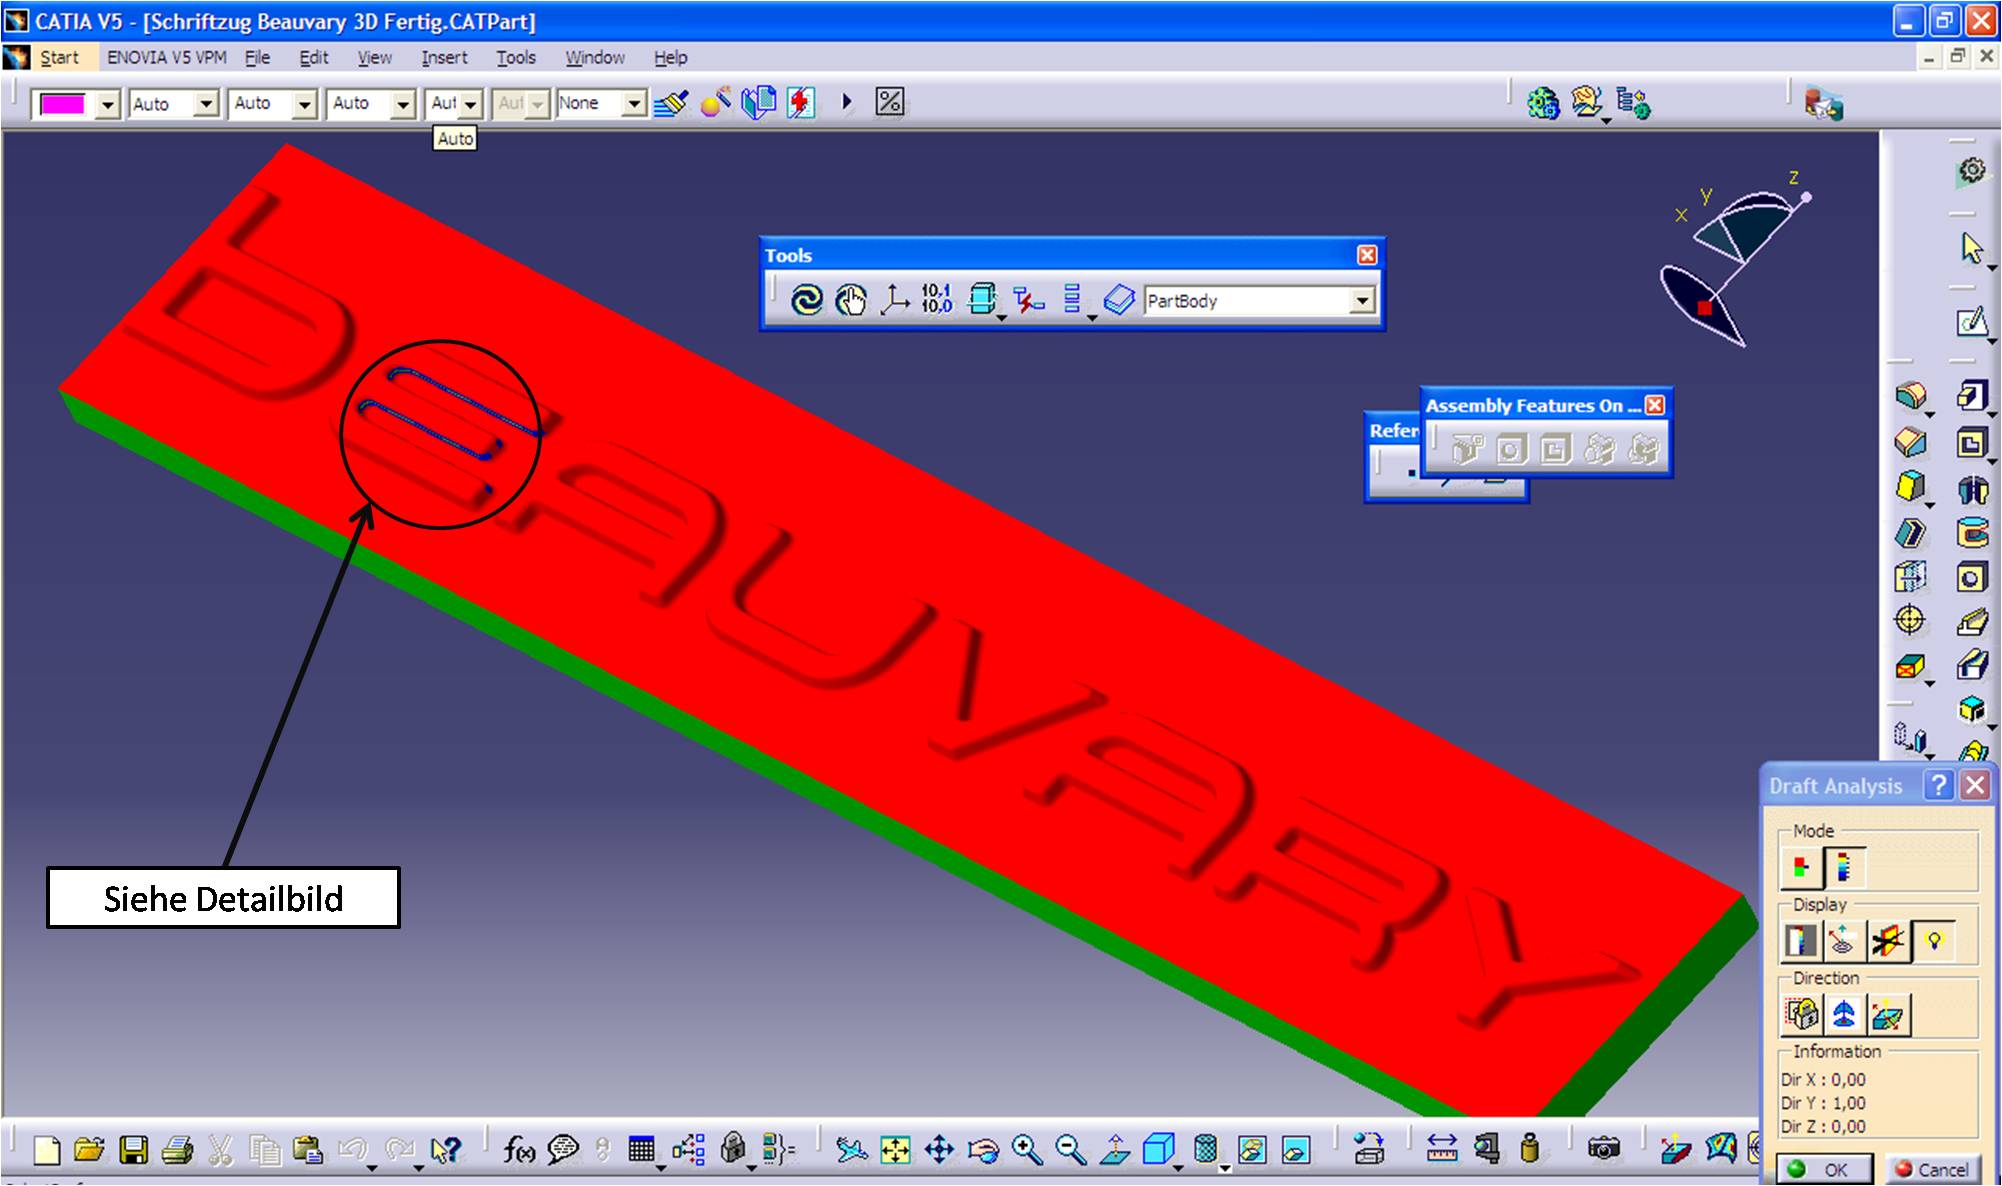
Task: Open the view mode dropdown arrow beside the shading cylinder
Action: pyautogui.click(x=1224, y=1168)
